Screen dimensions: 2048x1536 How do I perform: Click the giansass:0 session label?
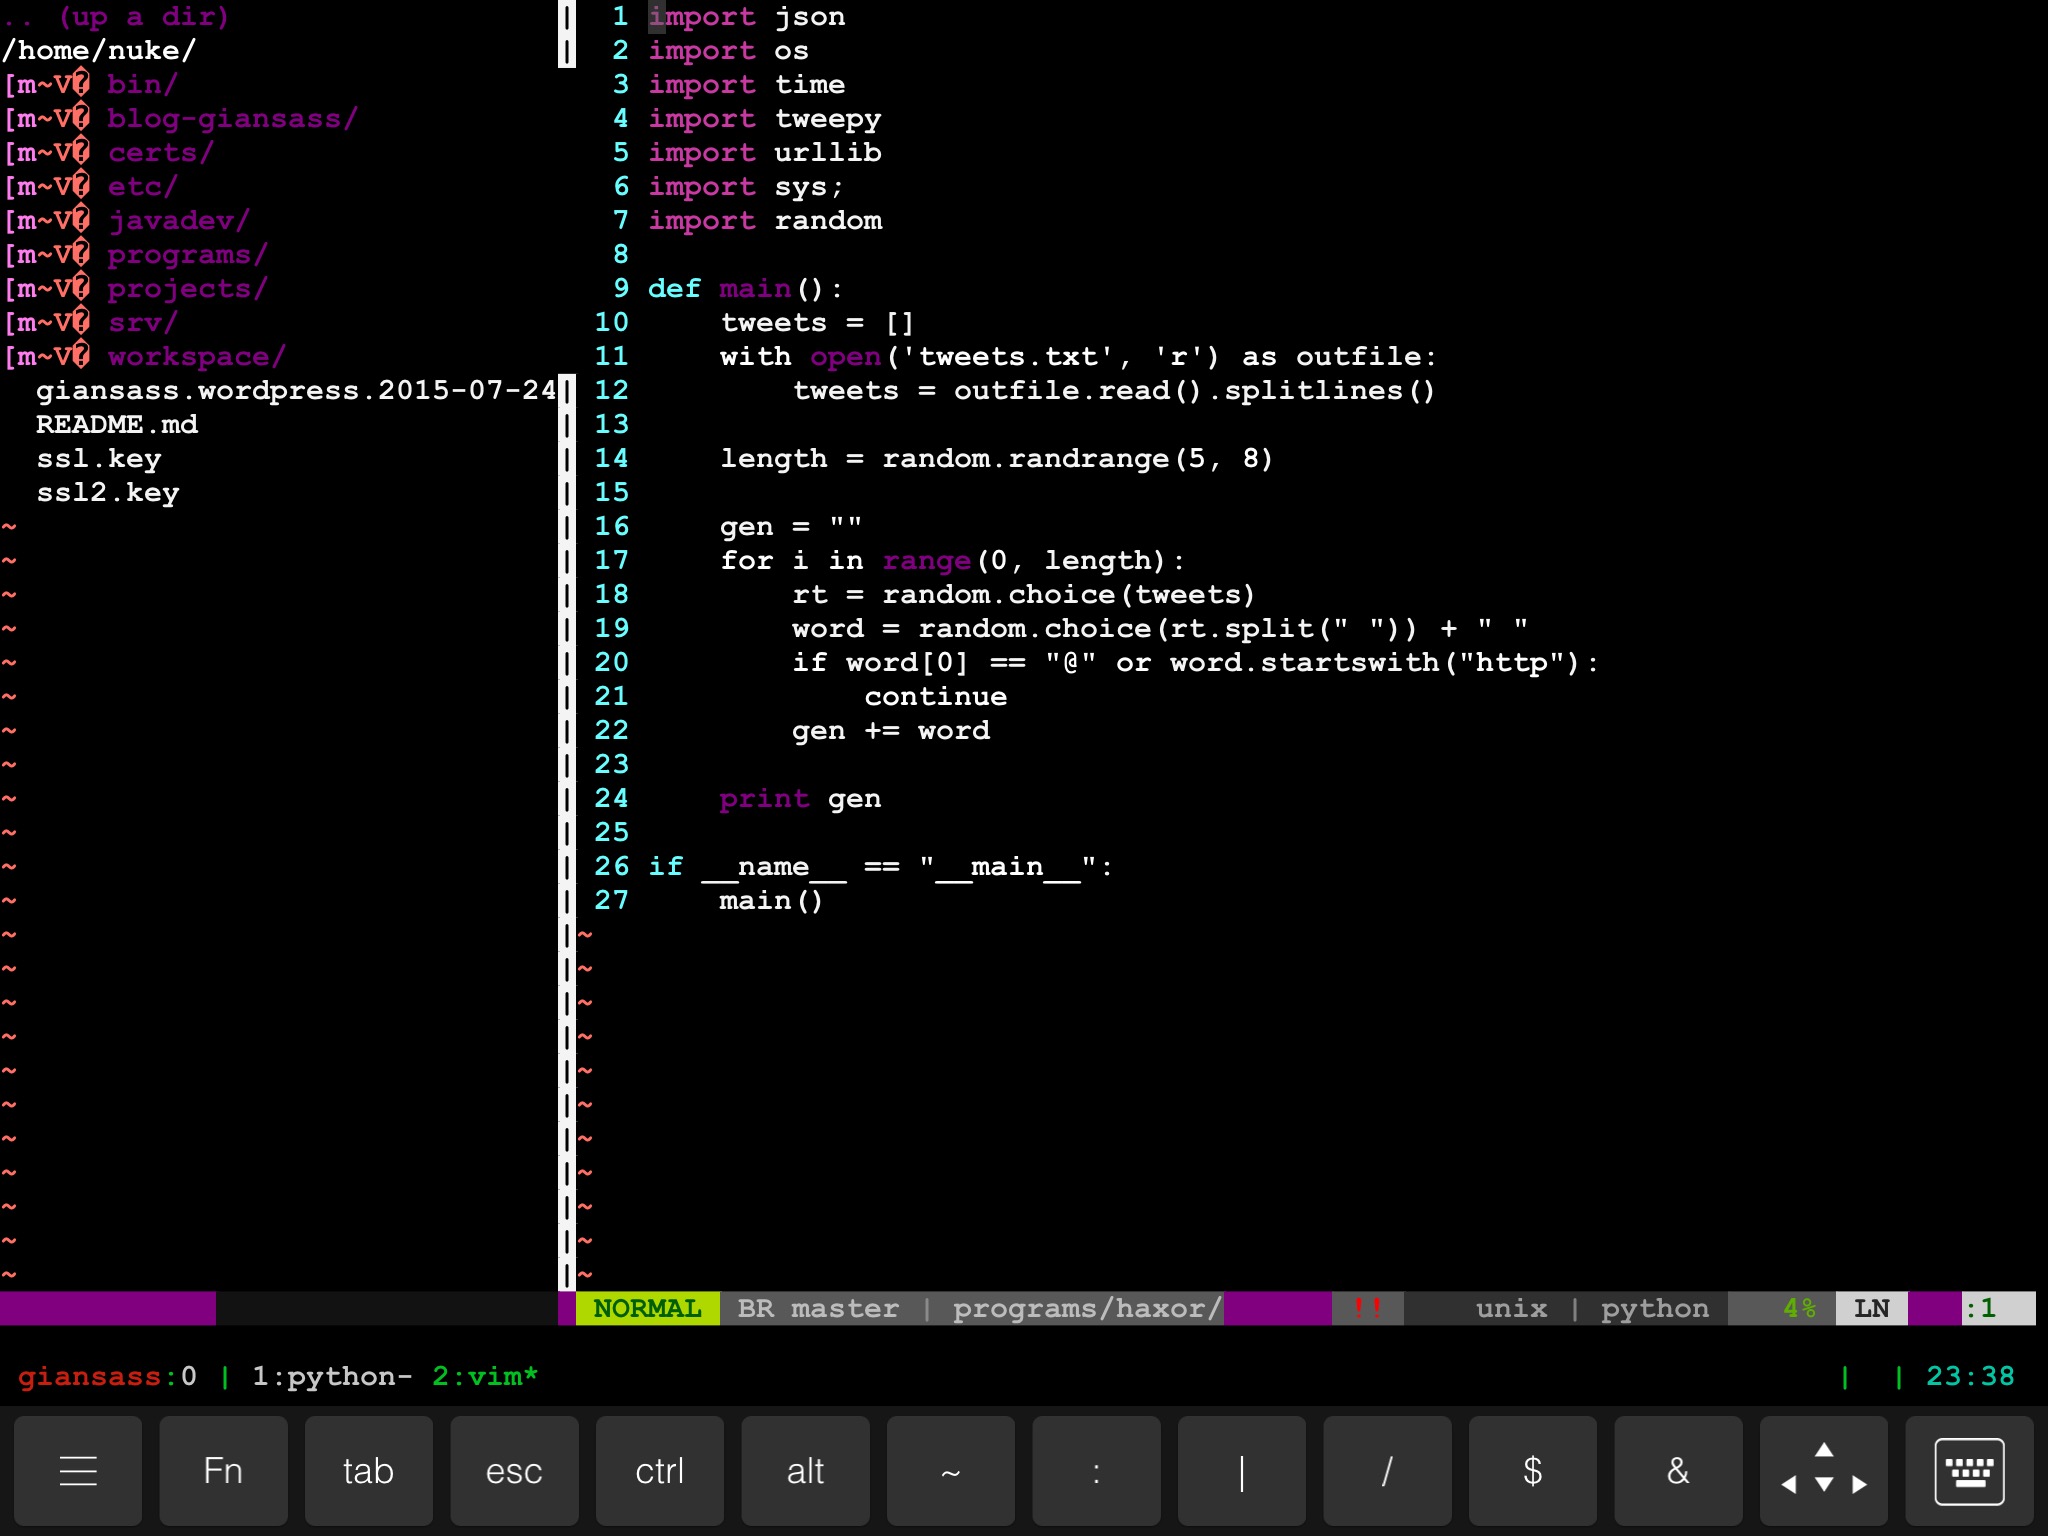pos(107,1377)
